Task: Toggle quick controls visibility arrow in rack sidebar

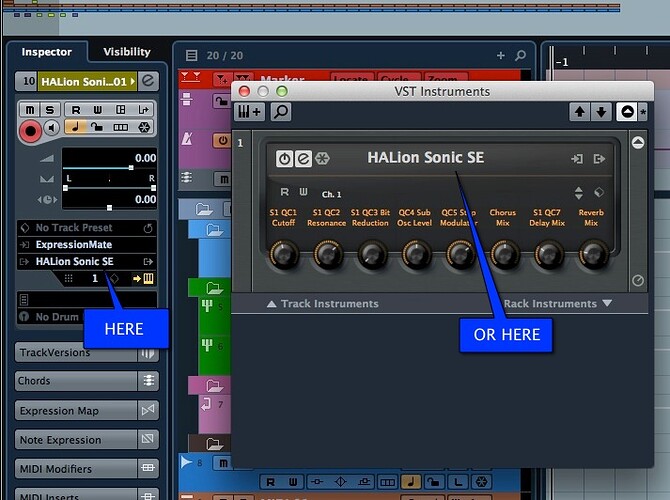Action: pos(638,143)
